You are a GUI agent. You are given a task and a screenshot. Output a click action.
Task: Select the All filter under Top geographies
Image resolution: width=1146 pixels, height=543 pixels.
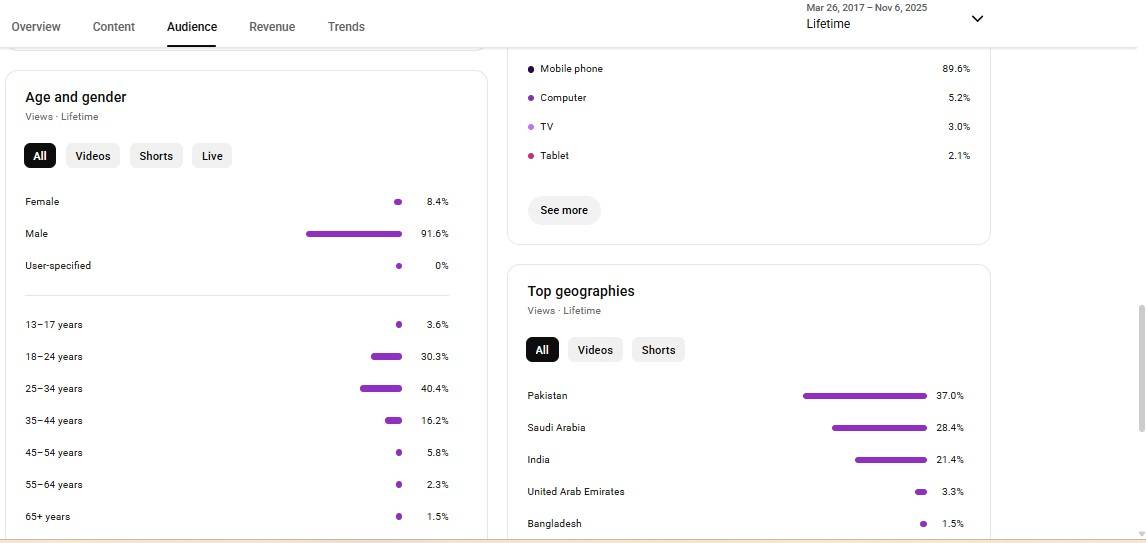542,350
